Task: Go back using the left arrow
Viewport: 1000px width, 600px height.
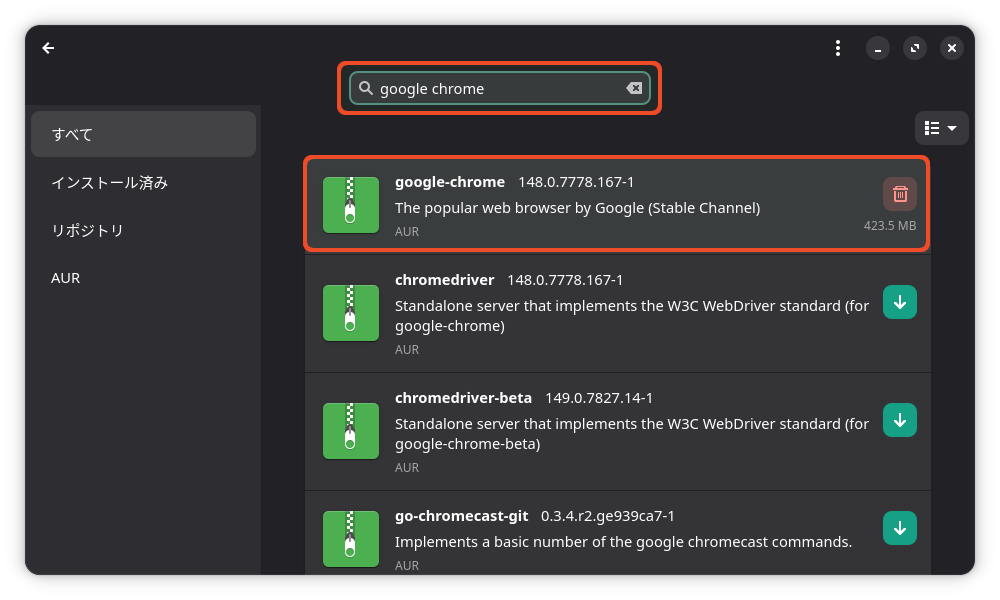Action: (x=48, y=48)
